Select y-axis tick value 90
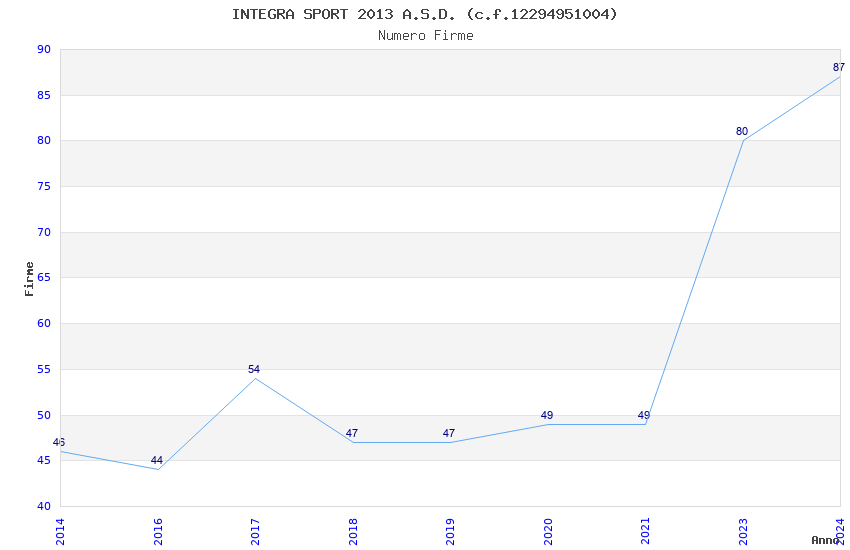 pyautogui.click(x=44, y=49)
